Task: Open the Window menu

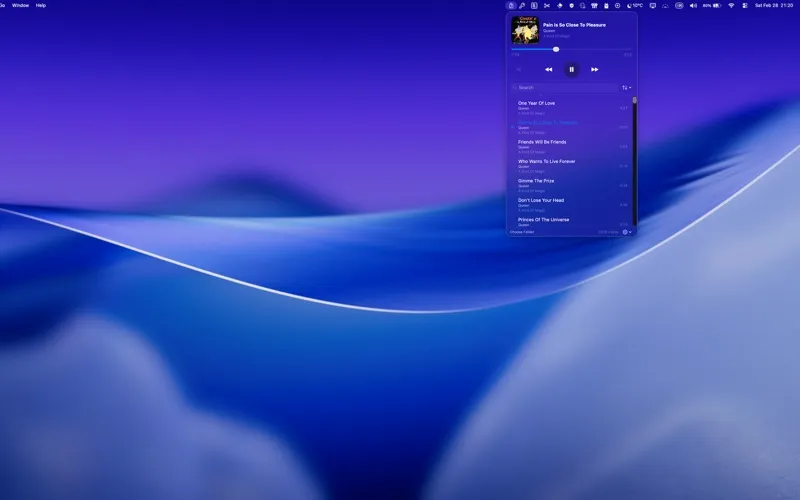Action: [20, 5]
